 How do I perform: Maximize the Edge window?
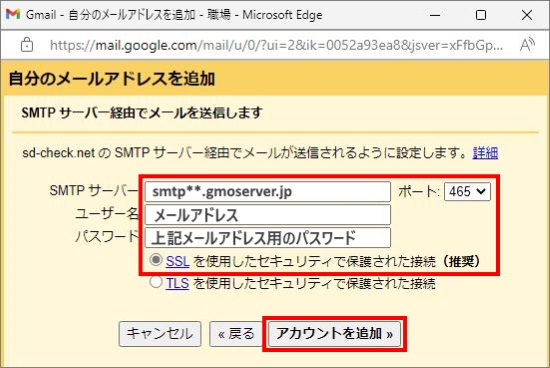pyautogui.click(x=481, y=15)
